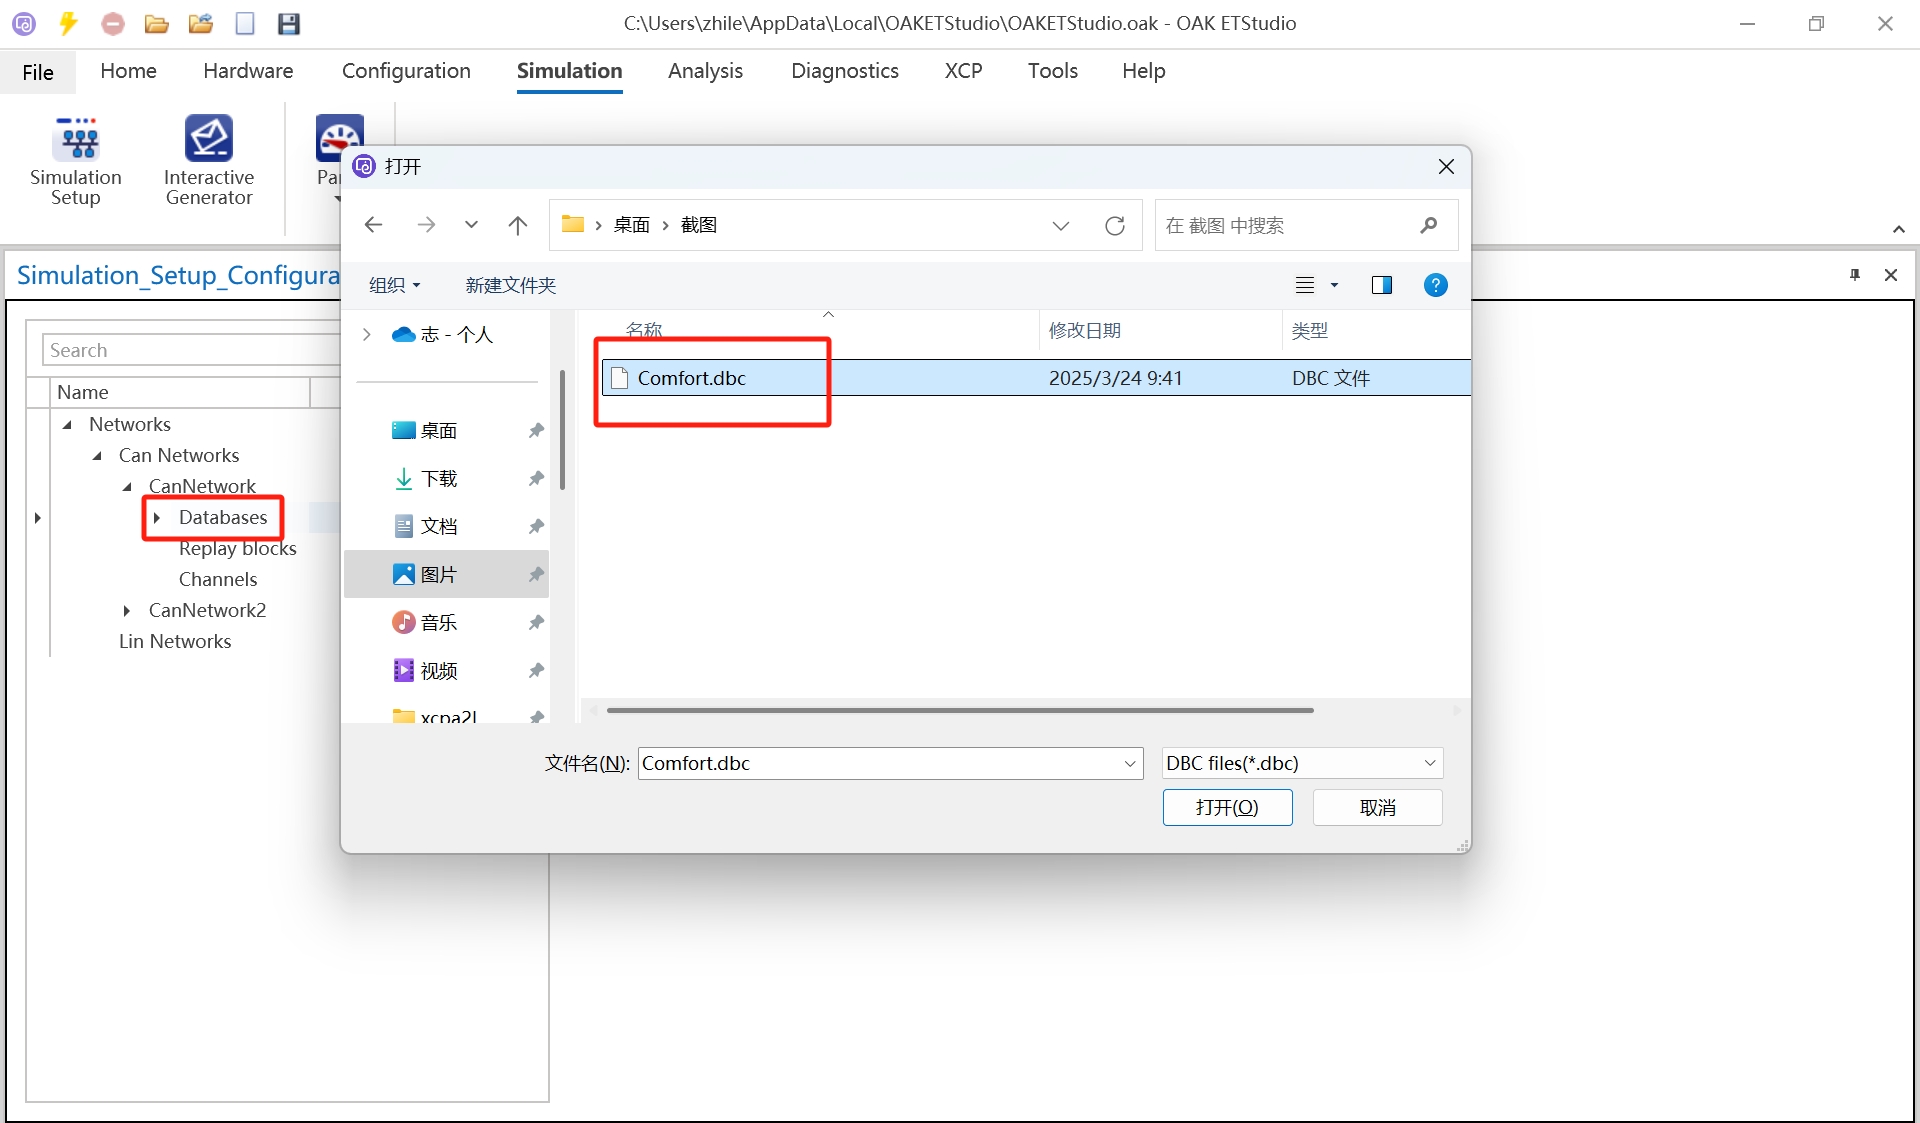Viewport: 1920px width, 1123px height.
Task: Click the open folder icon in title bar
Action: (156, 23)
